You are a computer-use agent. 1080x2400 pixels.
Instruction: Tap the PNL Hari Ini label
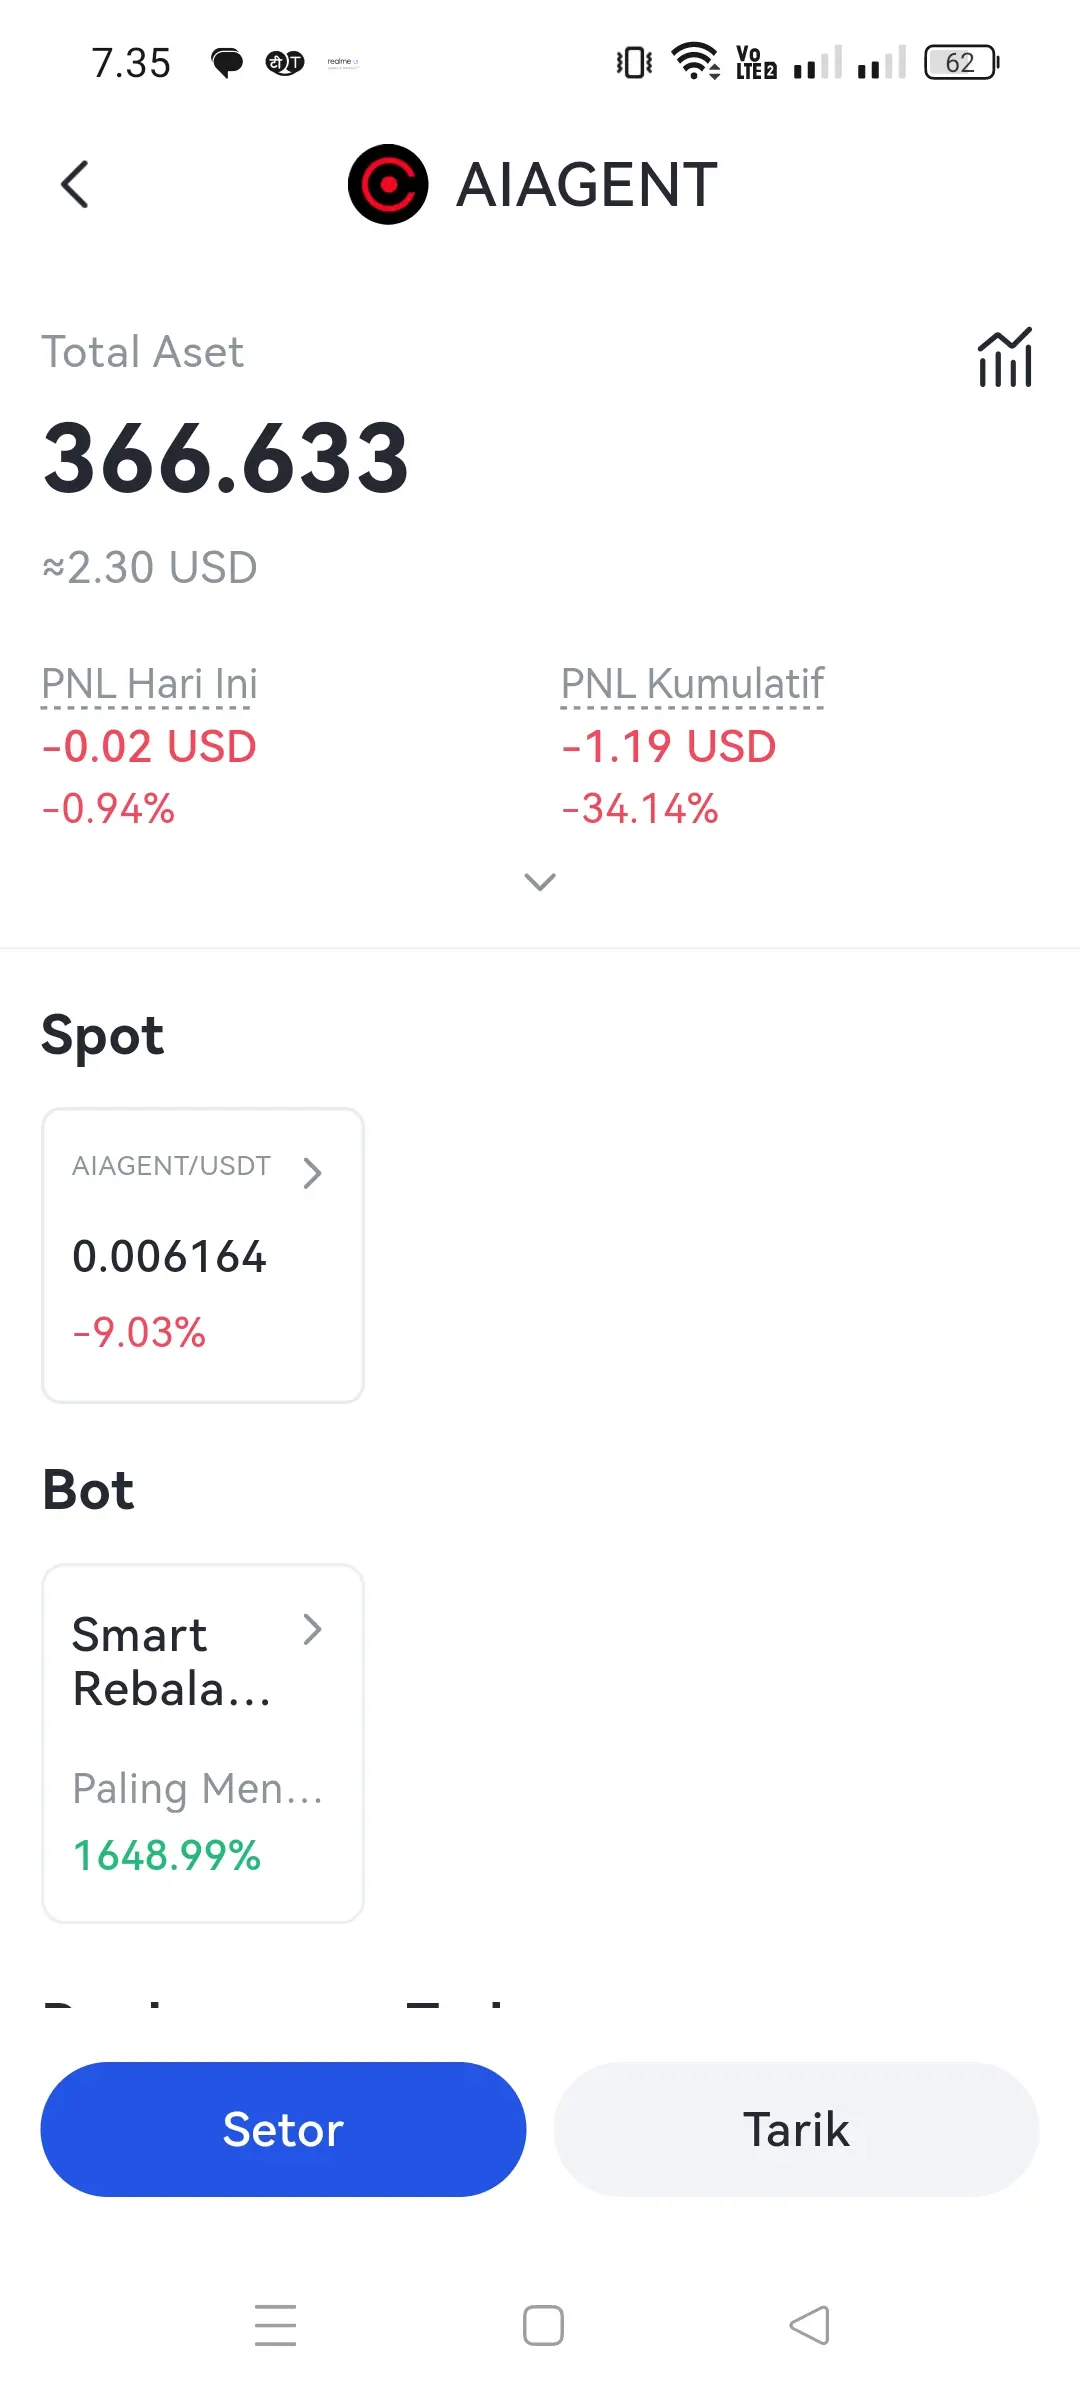[x=149, y=684]
